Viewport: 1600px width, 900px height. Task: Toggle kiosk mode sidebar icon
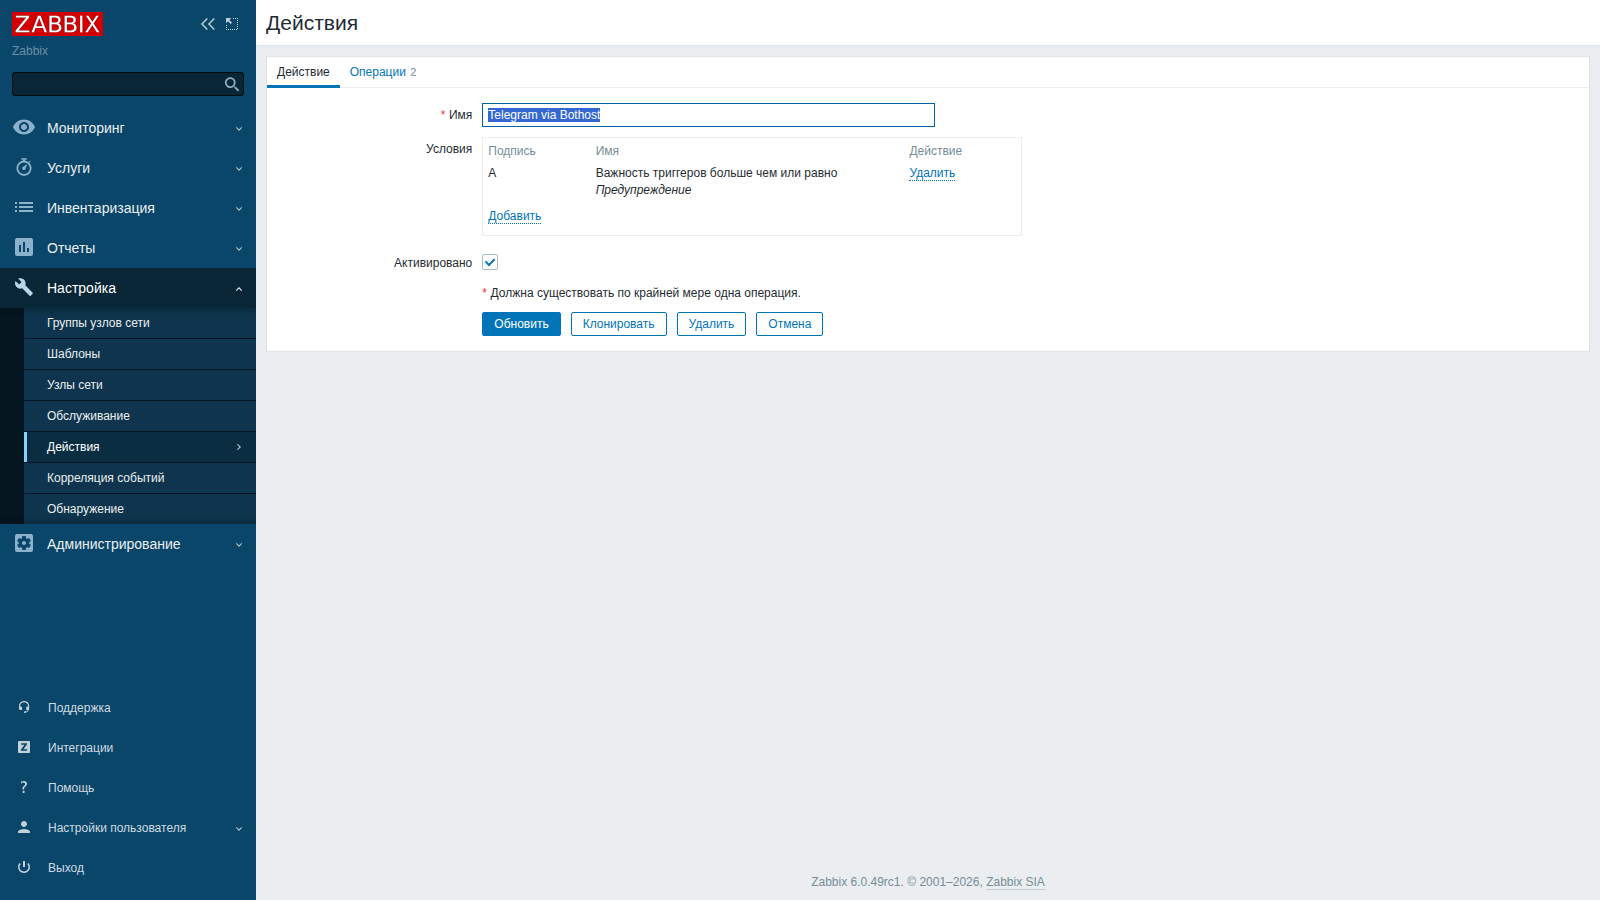tap(232, 24)
